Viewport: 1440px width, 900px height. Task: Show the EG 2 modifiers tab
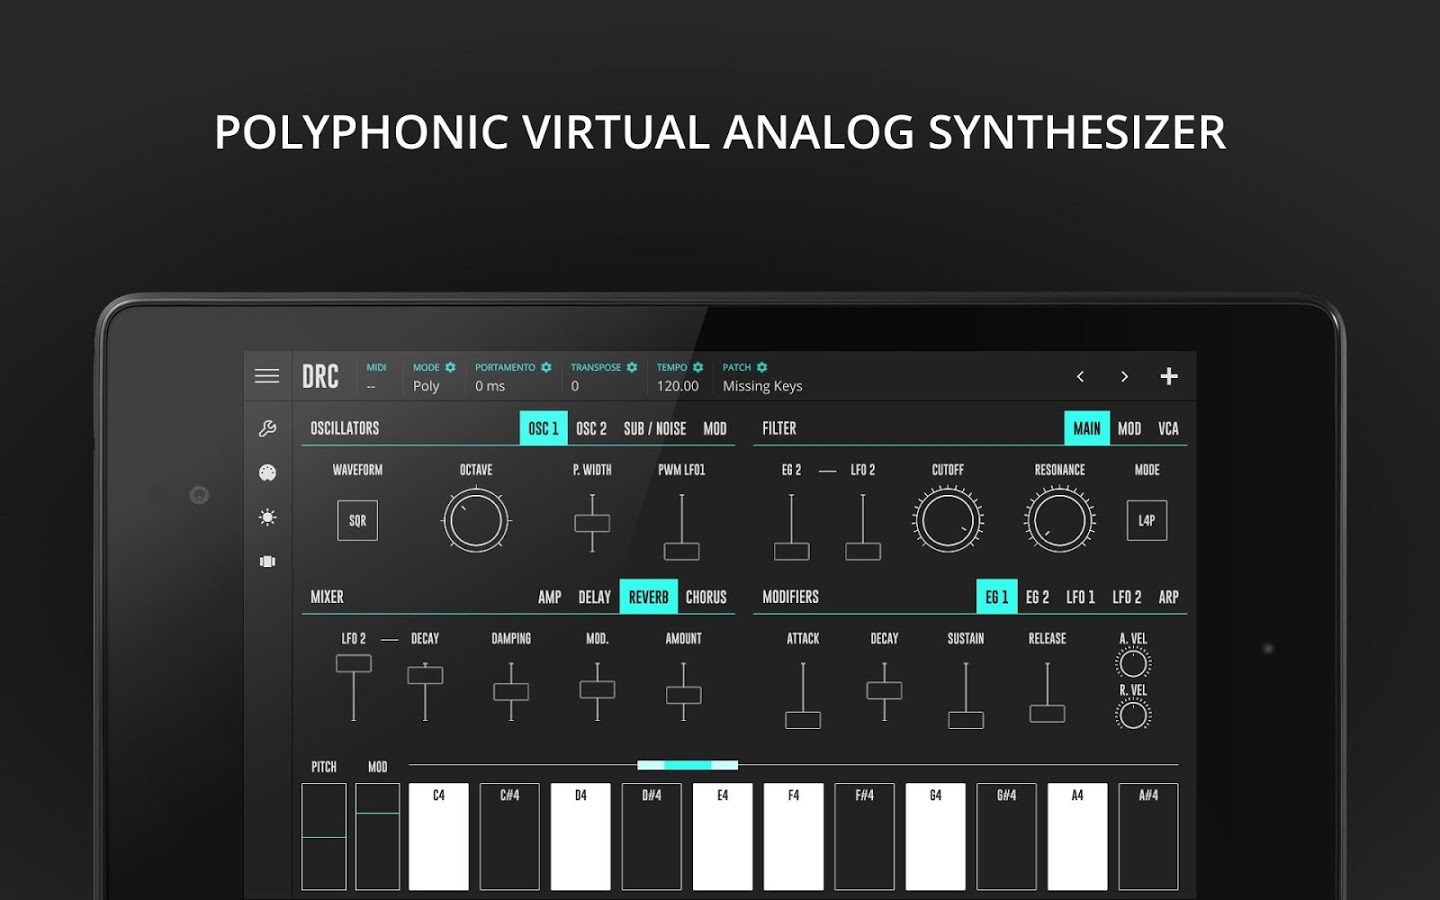(x=1038, y=597)
